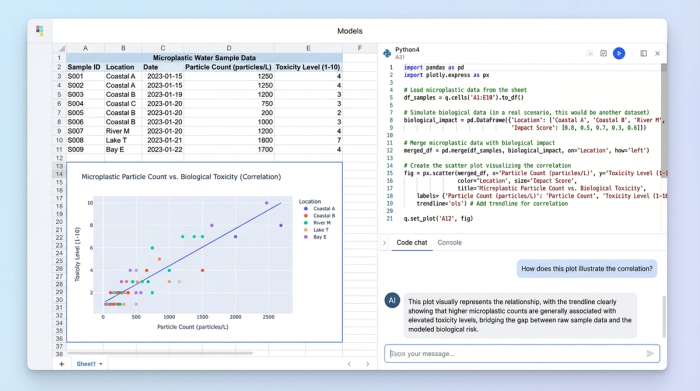The width and height of the screenshot is (700, 391).
Task: Toggle the code panel layout icon
Action: pyautogui.click(x=643, y=53)
